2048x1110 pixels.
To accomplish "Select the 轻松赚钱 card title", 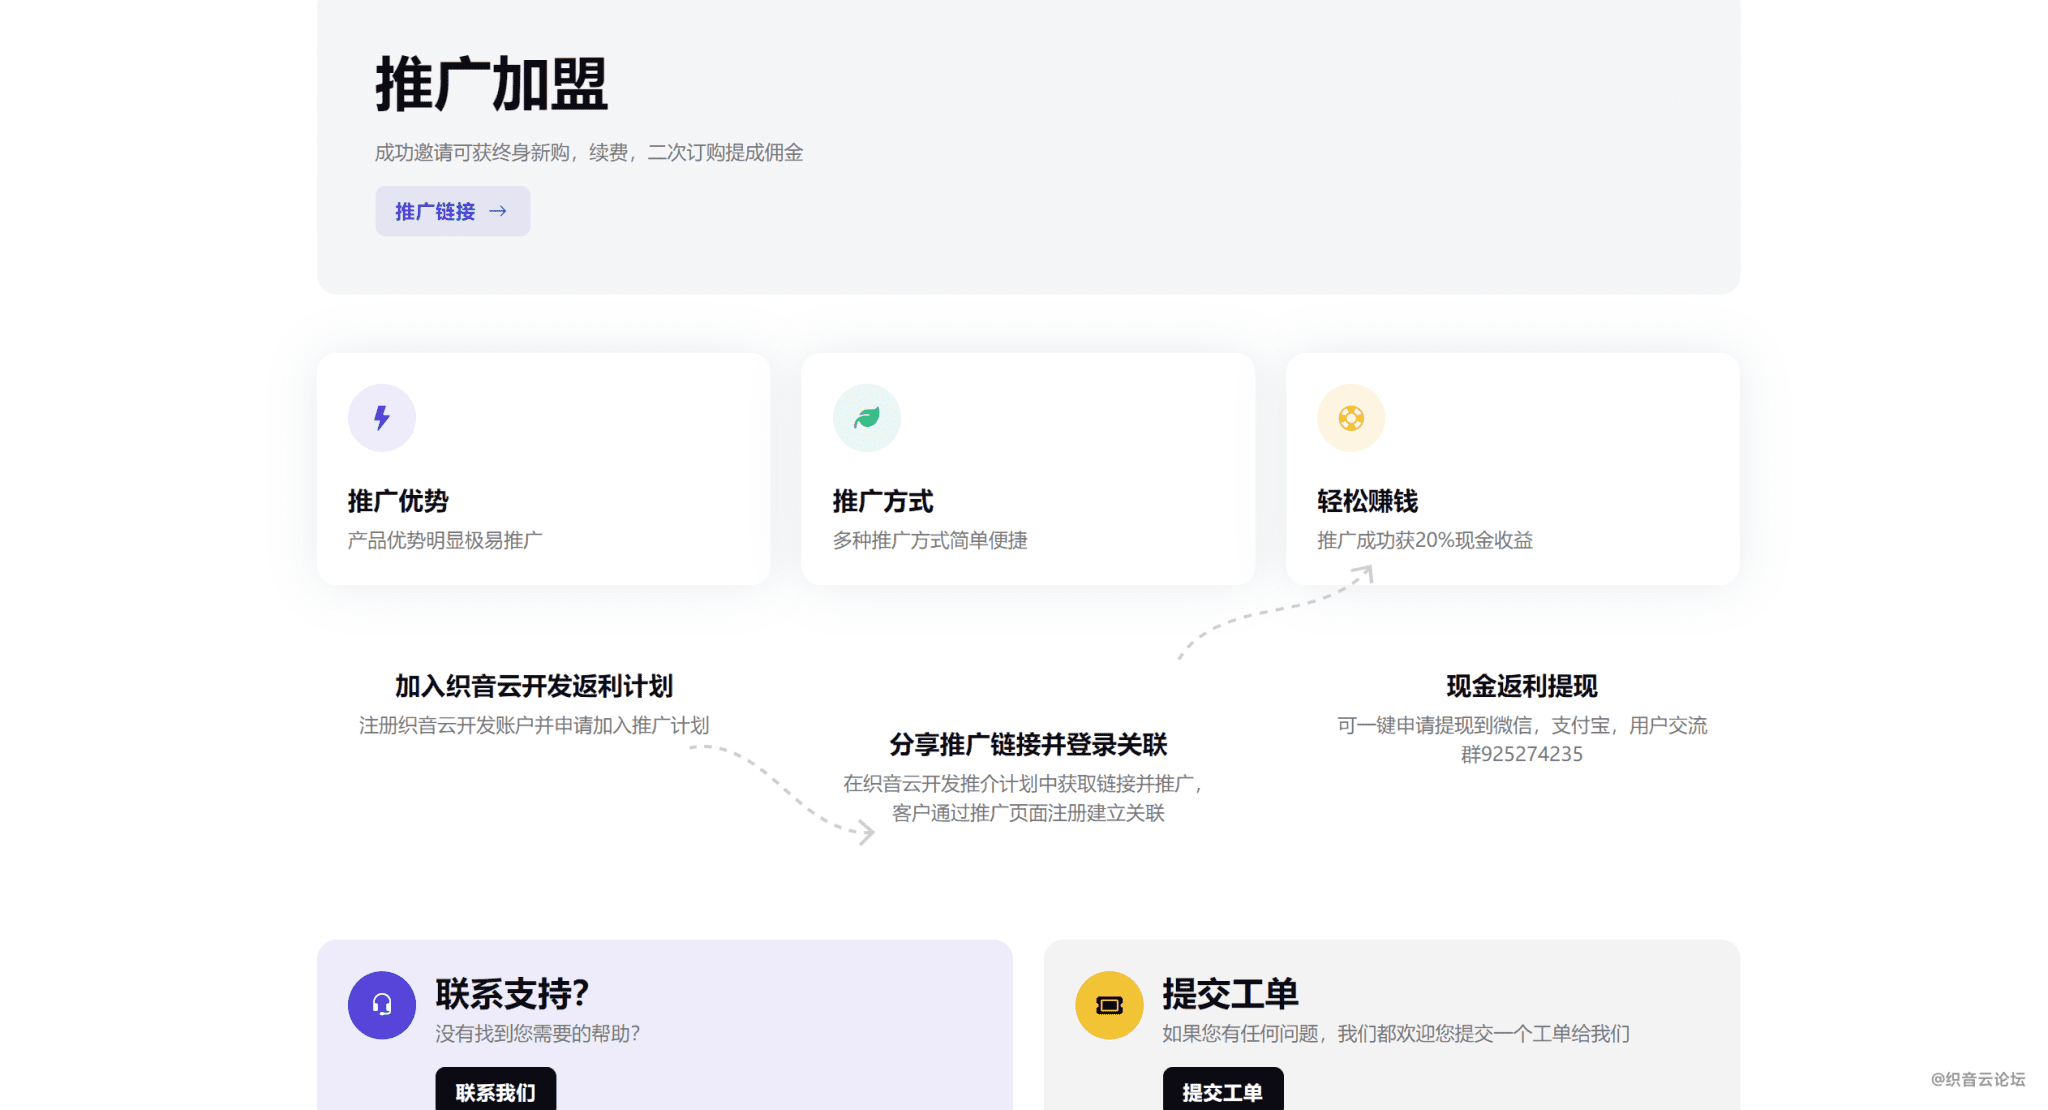I will tap(1367, 501).
